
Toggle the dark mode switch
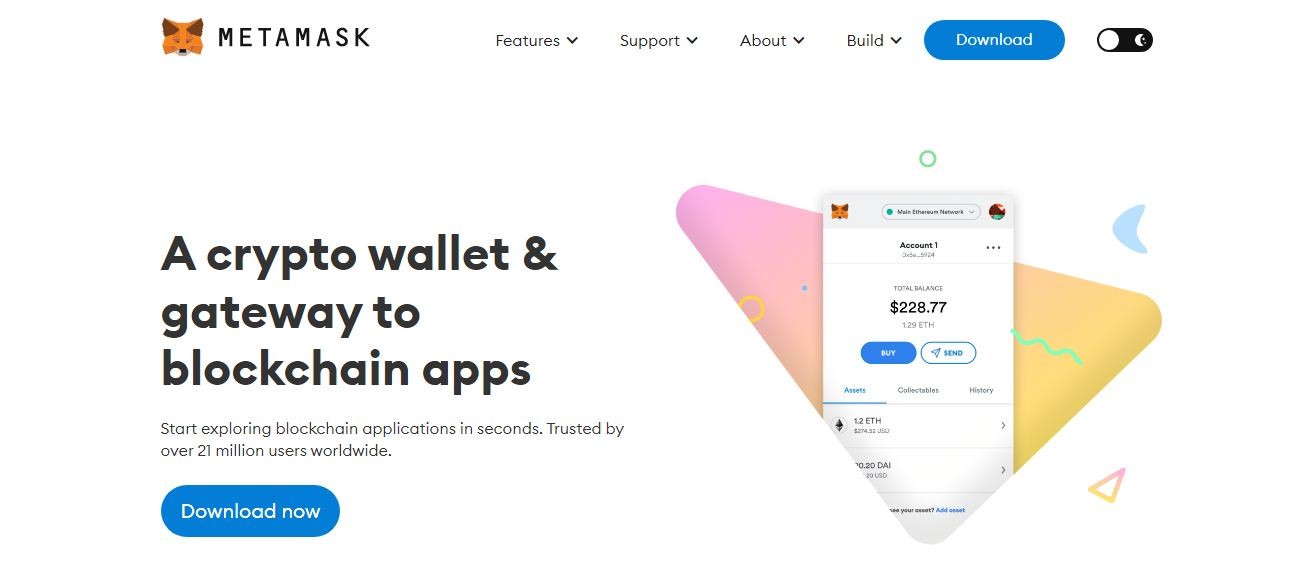[1125, 40]
